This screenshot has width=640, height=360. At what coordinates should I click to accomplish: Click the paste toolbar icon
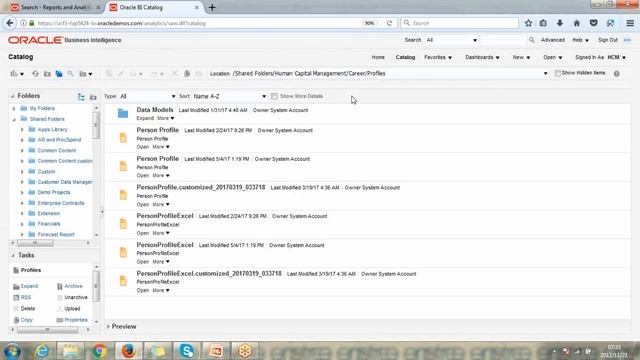[x=199, y=74]
